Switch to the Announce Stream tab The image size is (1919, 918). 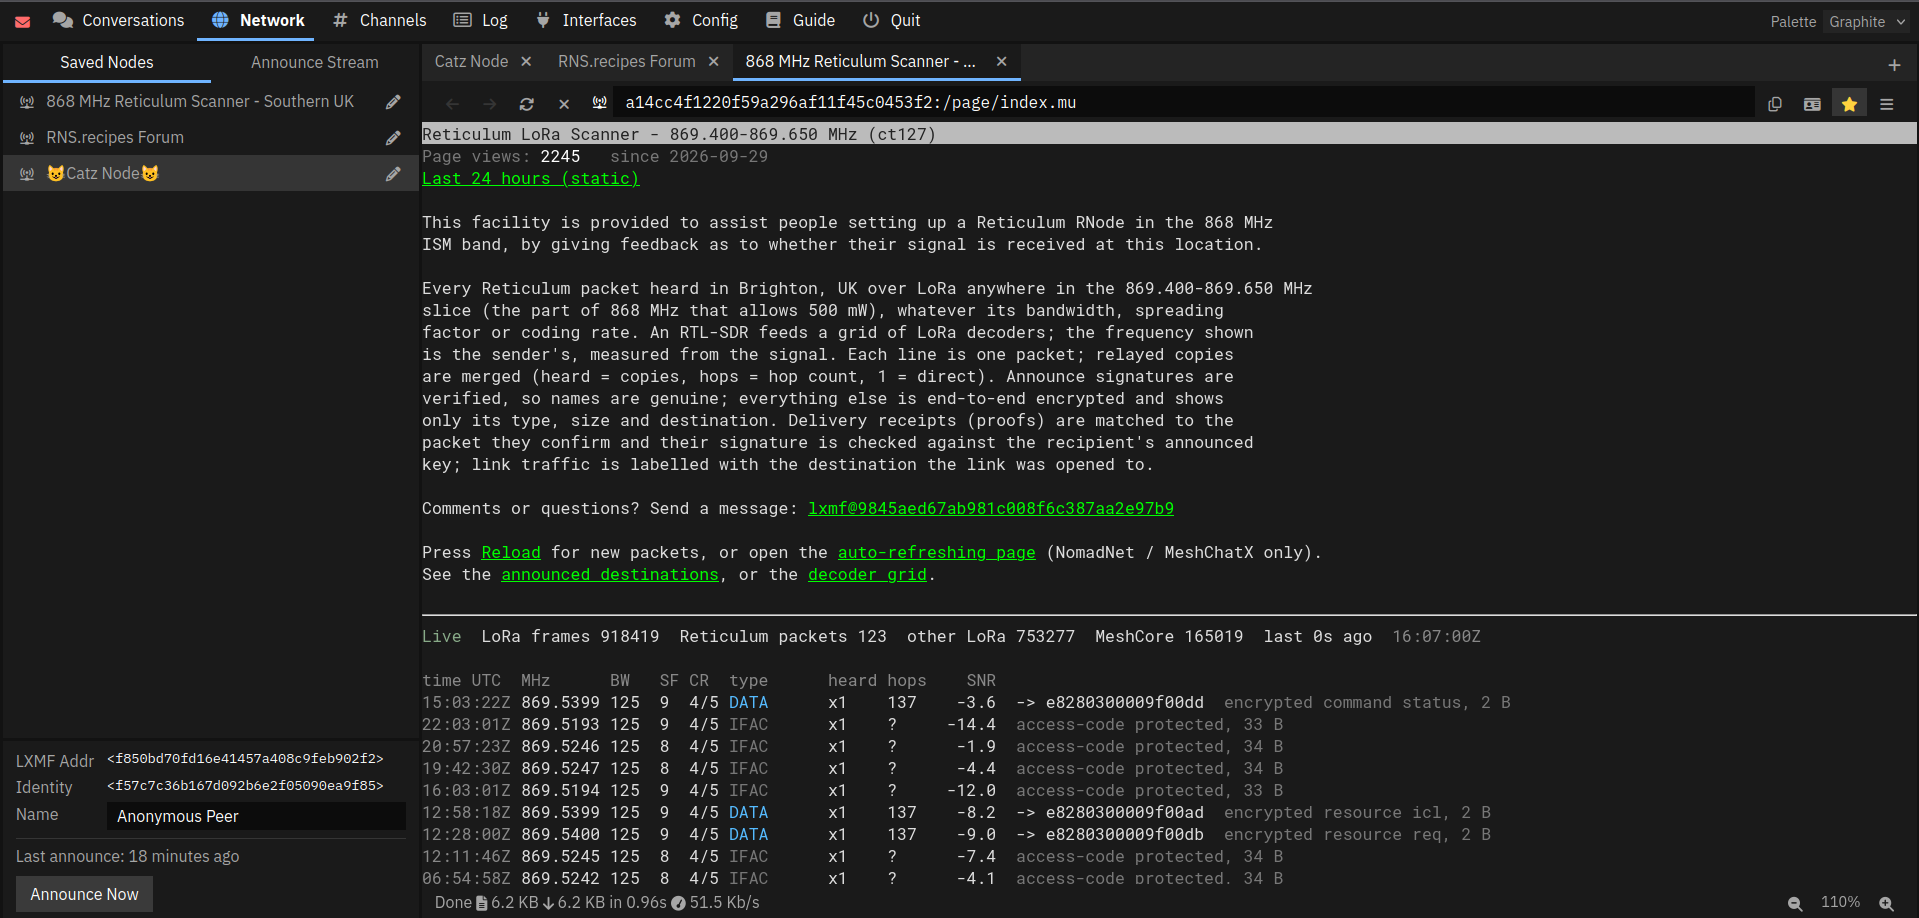[x=314, y=62]
